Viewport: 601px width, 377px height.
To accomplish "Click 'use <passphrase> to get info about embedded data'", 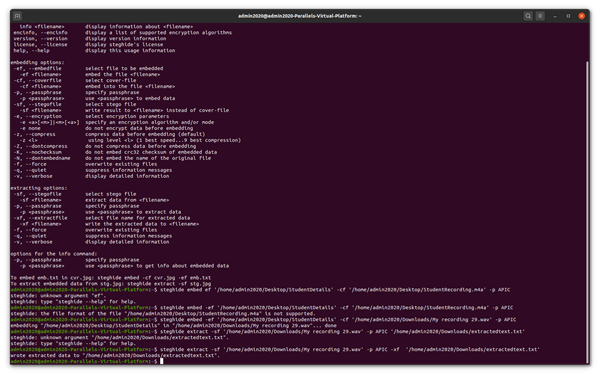I will coord(157,266).
